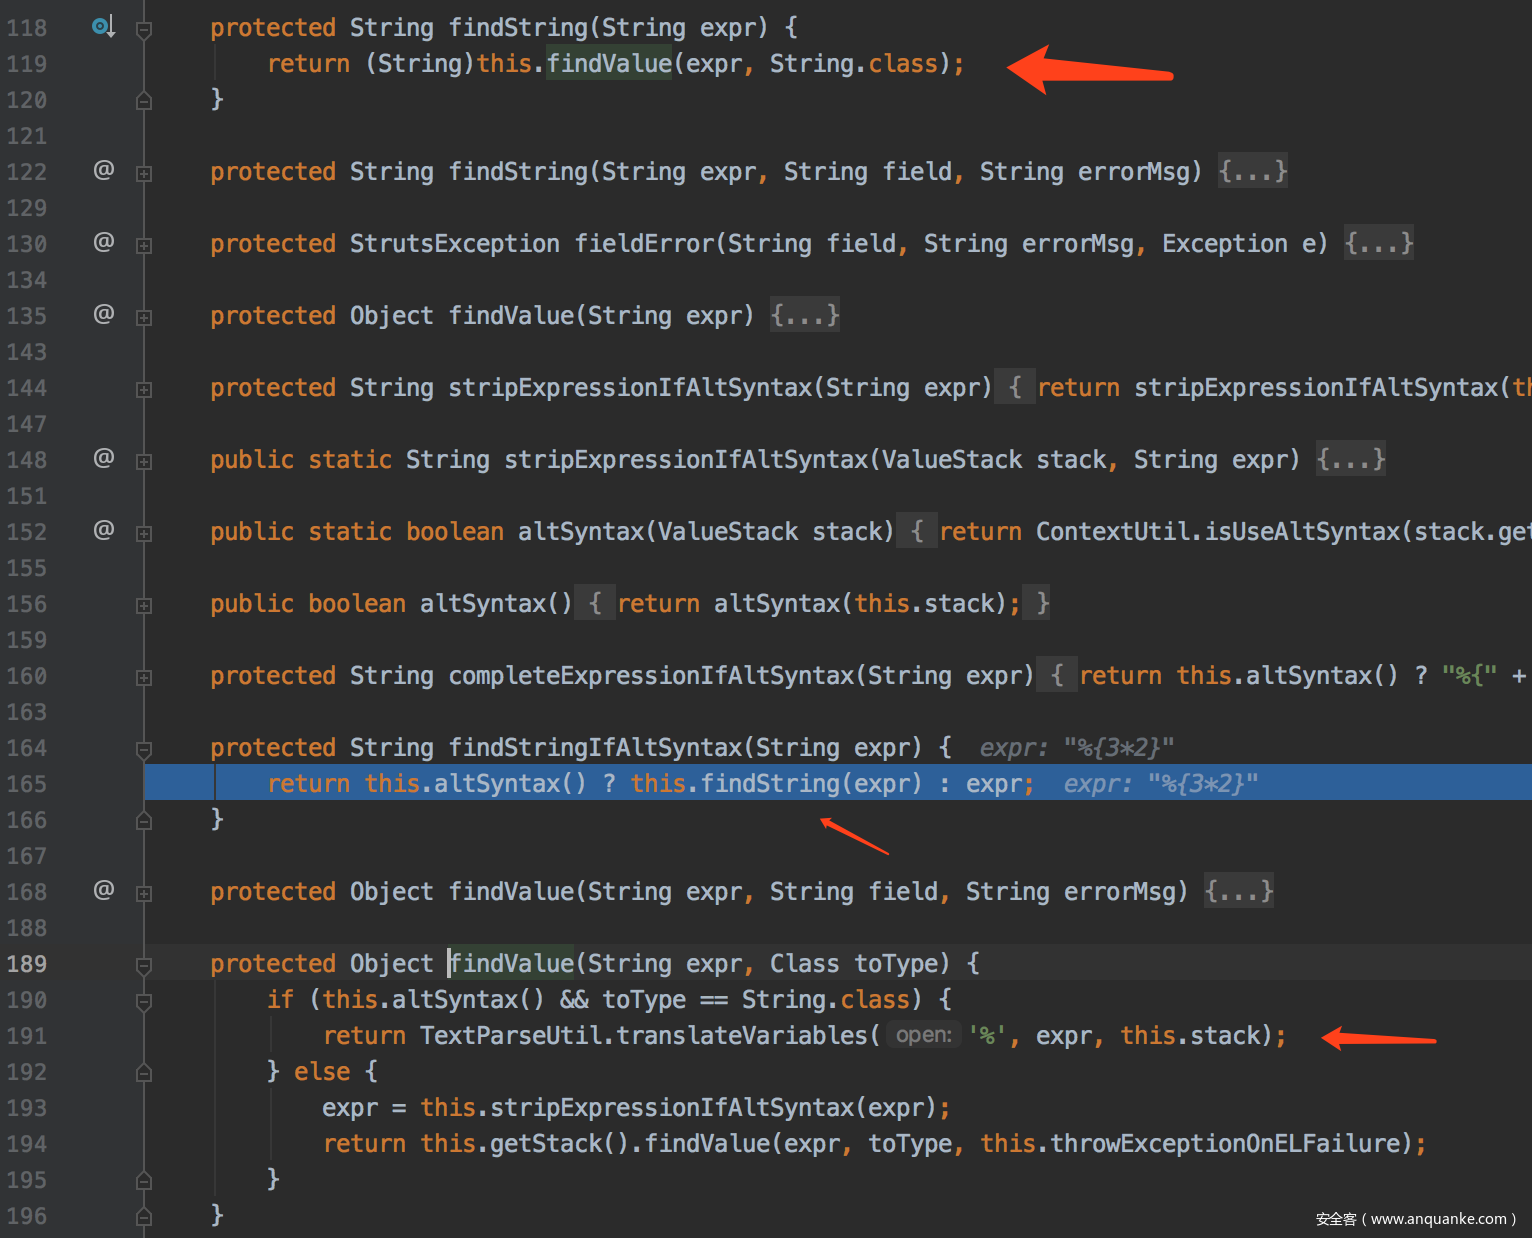The width and height of the screenshot is (1532, 1238).
Task: Click the fold marker on line 192
Action: coord(144,1072)
